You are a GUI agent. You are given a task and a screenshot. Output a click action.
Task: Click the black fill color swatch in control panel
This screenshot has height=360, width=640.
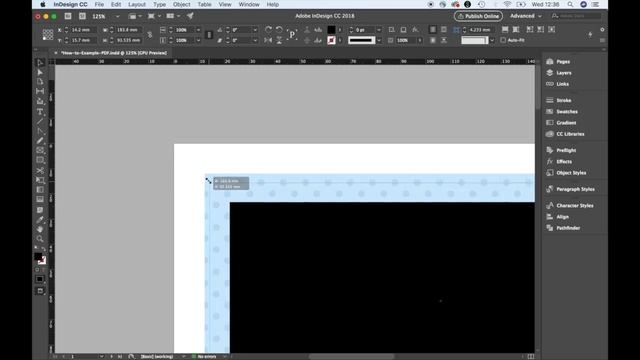(x=331, y=30)
